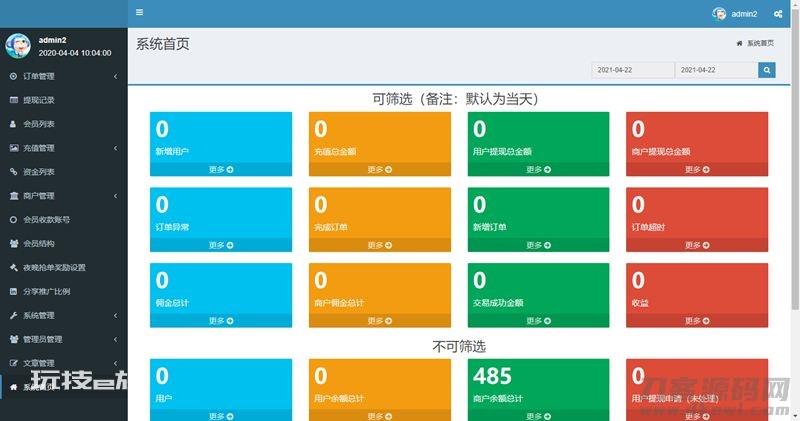The width and height of the screenshot is (800, 421).
Task: Click the end date field 2021-04-22
Action: pos(716,70)
